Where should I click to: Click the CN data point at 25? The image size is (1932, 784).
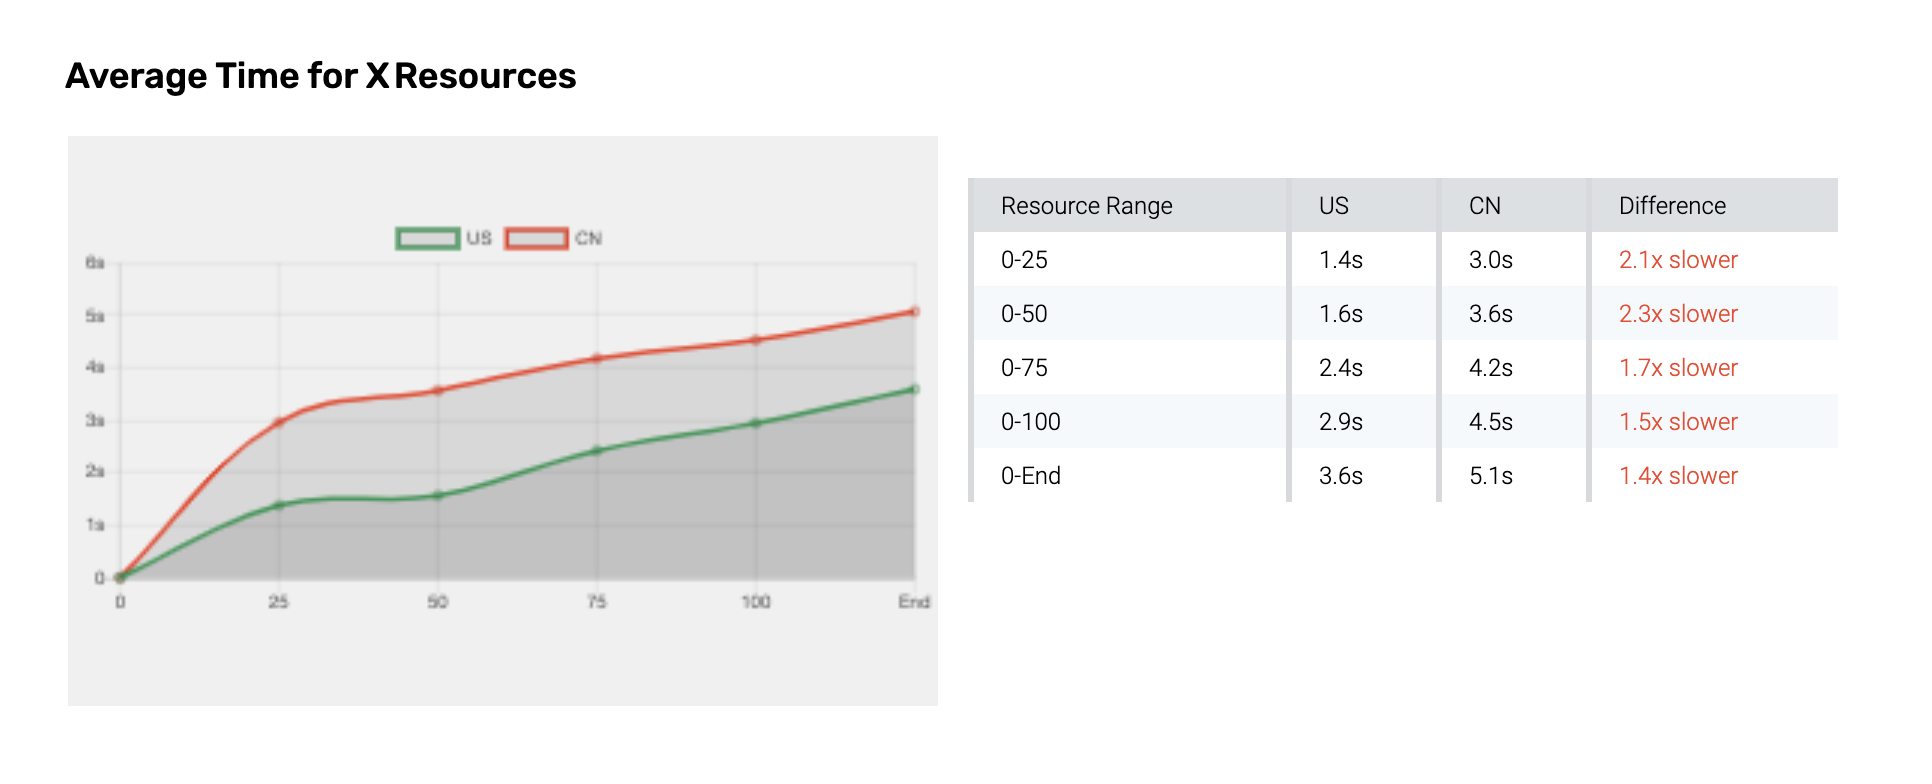click(x=279, y=422)
